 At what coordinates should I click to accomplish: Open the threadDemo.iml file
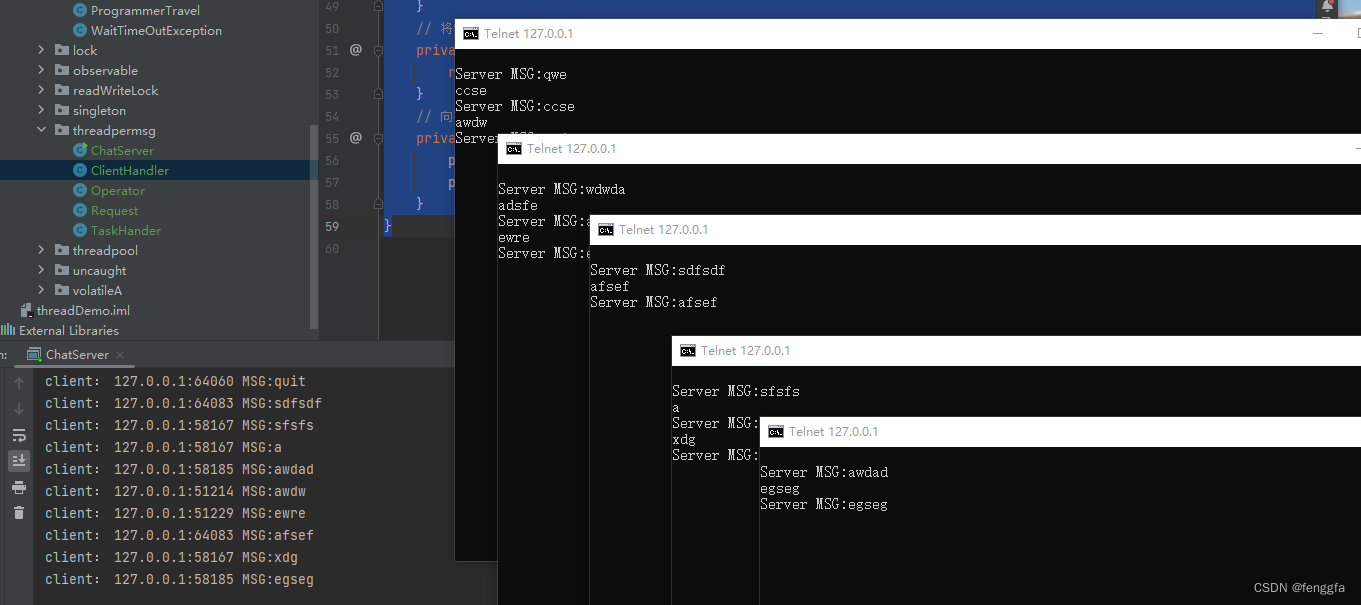point(83,310)
